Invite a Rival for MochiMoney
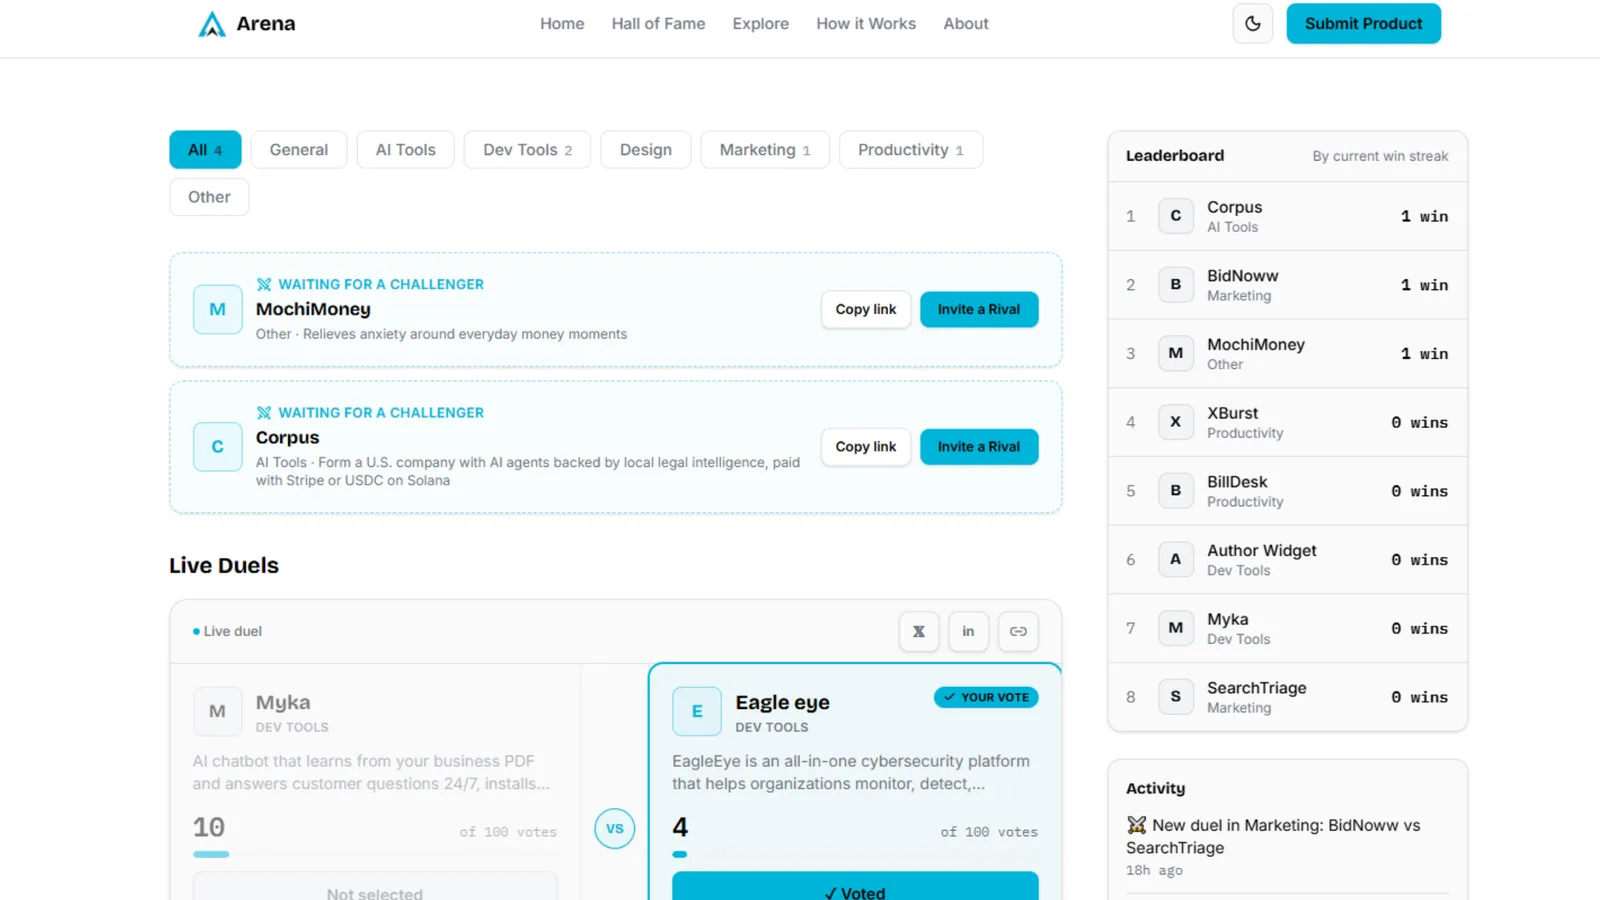Viewport: 1600px width, 900px height. pos(979,310)
